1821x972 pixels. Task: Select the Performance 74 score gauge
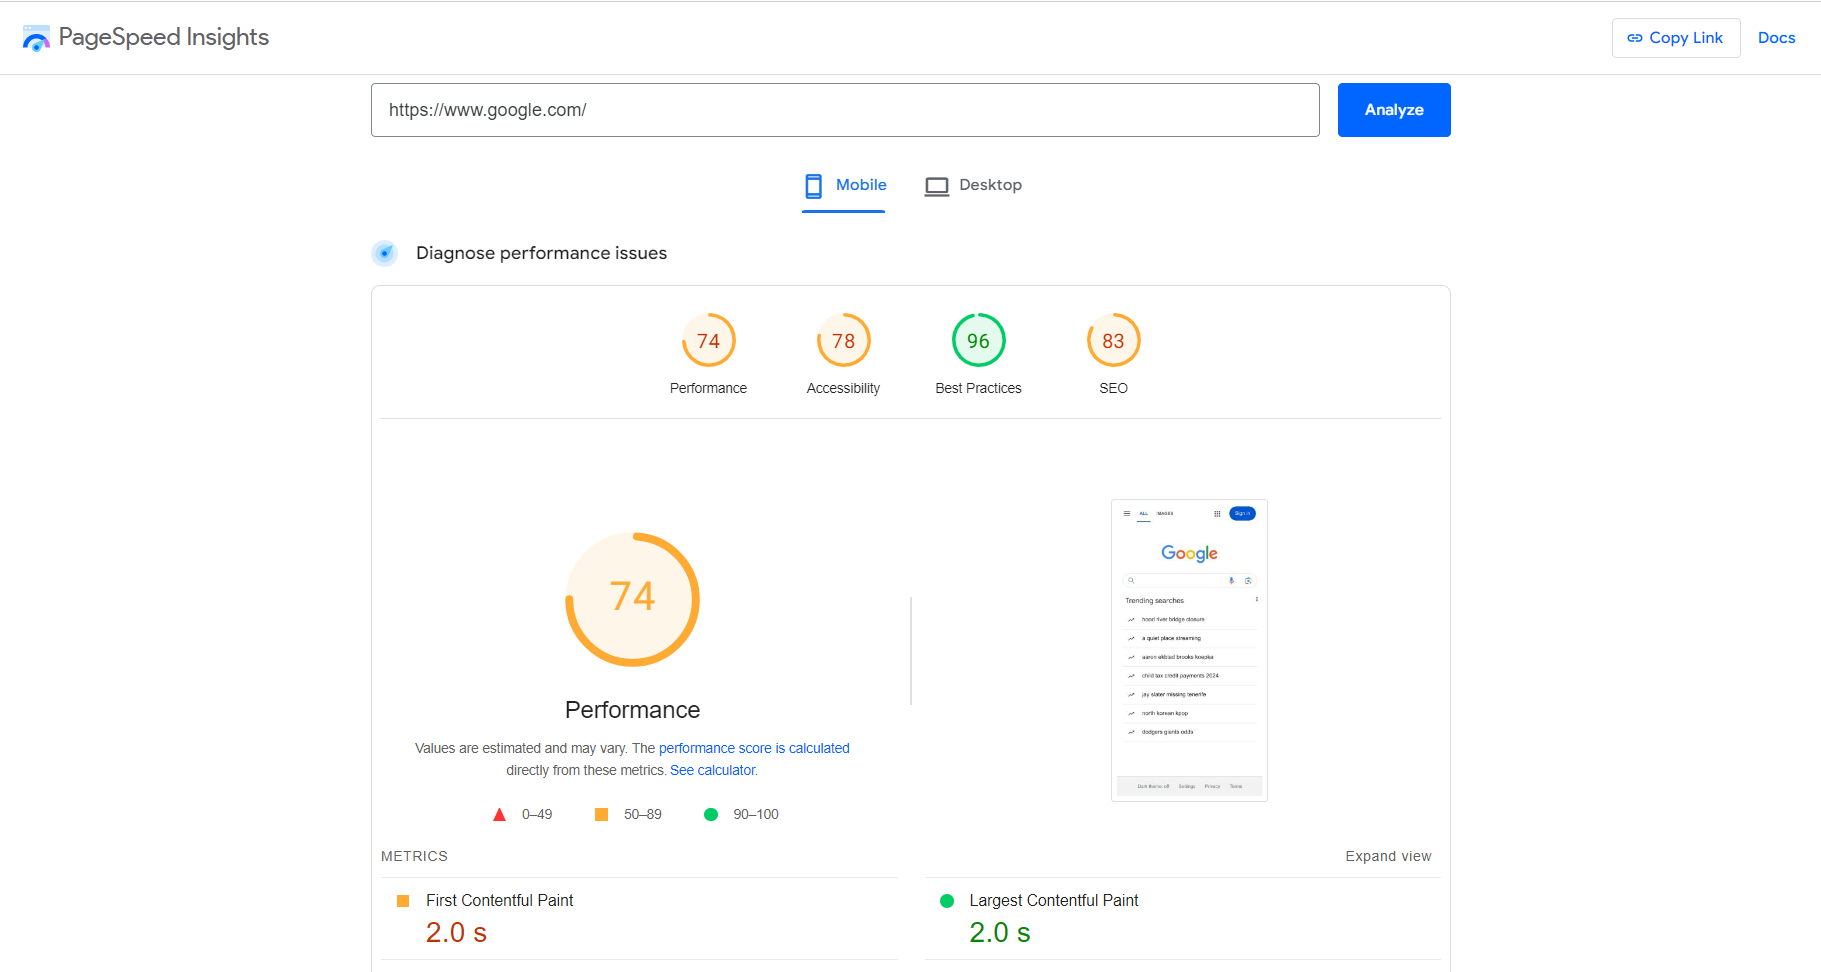click(709, 341)
